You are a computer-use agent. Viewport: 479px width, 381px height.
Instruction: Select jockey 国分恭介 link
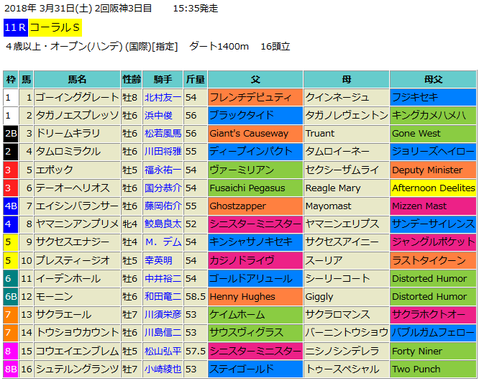pyautogui.click(x=163, y=188)
